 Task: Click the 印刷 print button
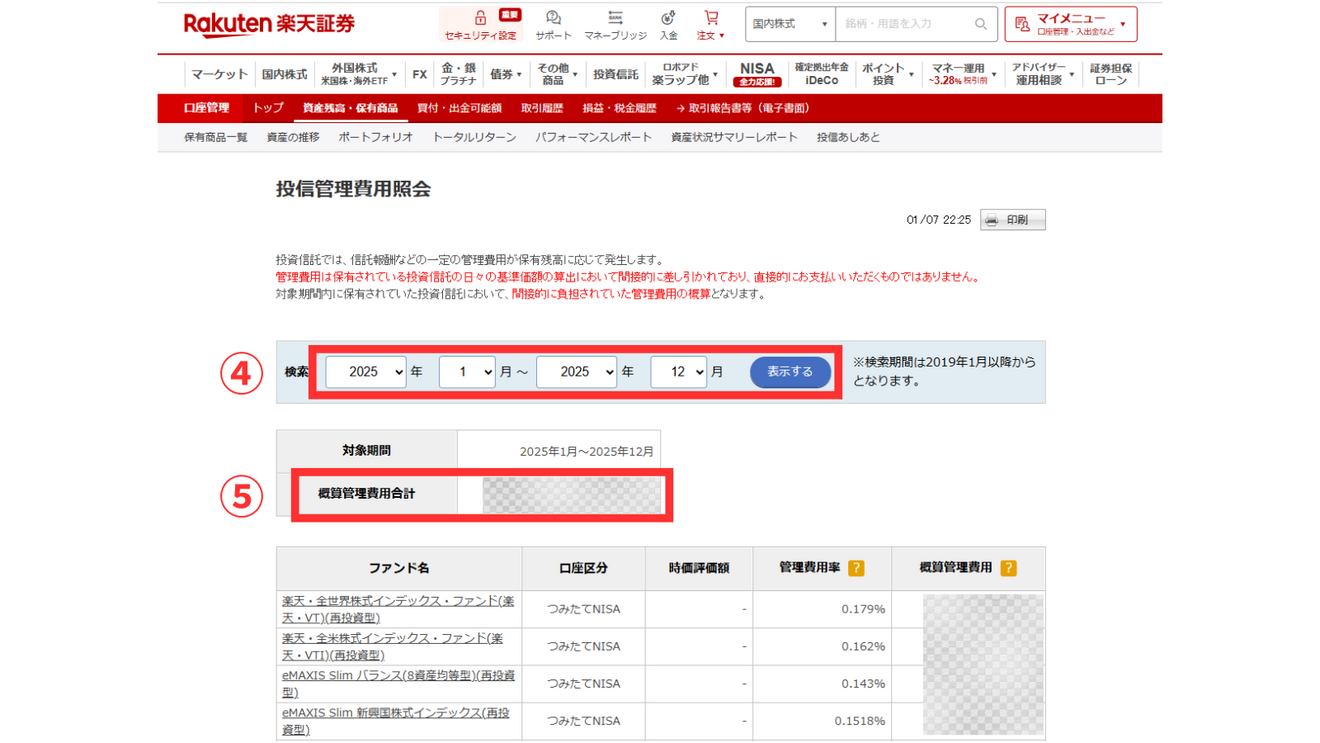click(1012, 220)
